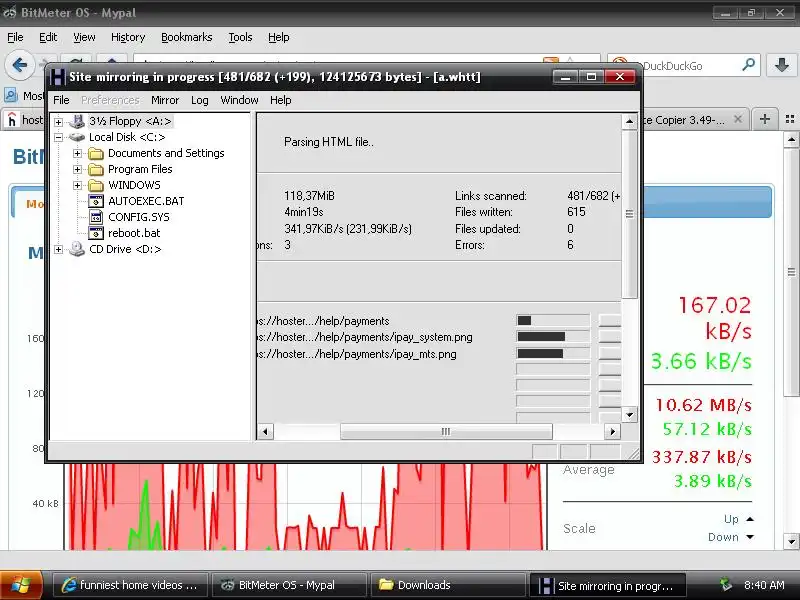Image resolution: width=800 pixels, height=600 pixels.
Task: Click HTTrack horizontal scrollbar right arrow
Action: [x=612, y=432]
